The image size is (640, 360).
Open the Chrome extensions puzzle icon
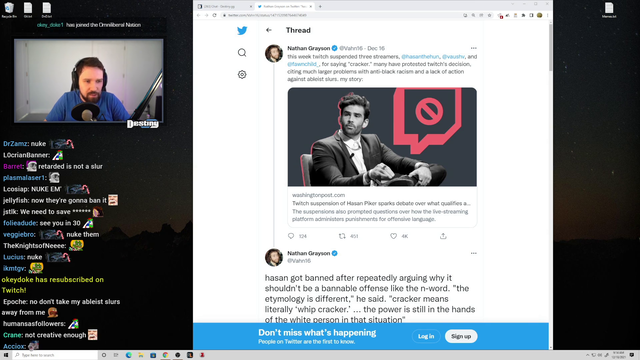[x=523, y=15]
